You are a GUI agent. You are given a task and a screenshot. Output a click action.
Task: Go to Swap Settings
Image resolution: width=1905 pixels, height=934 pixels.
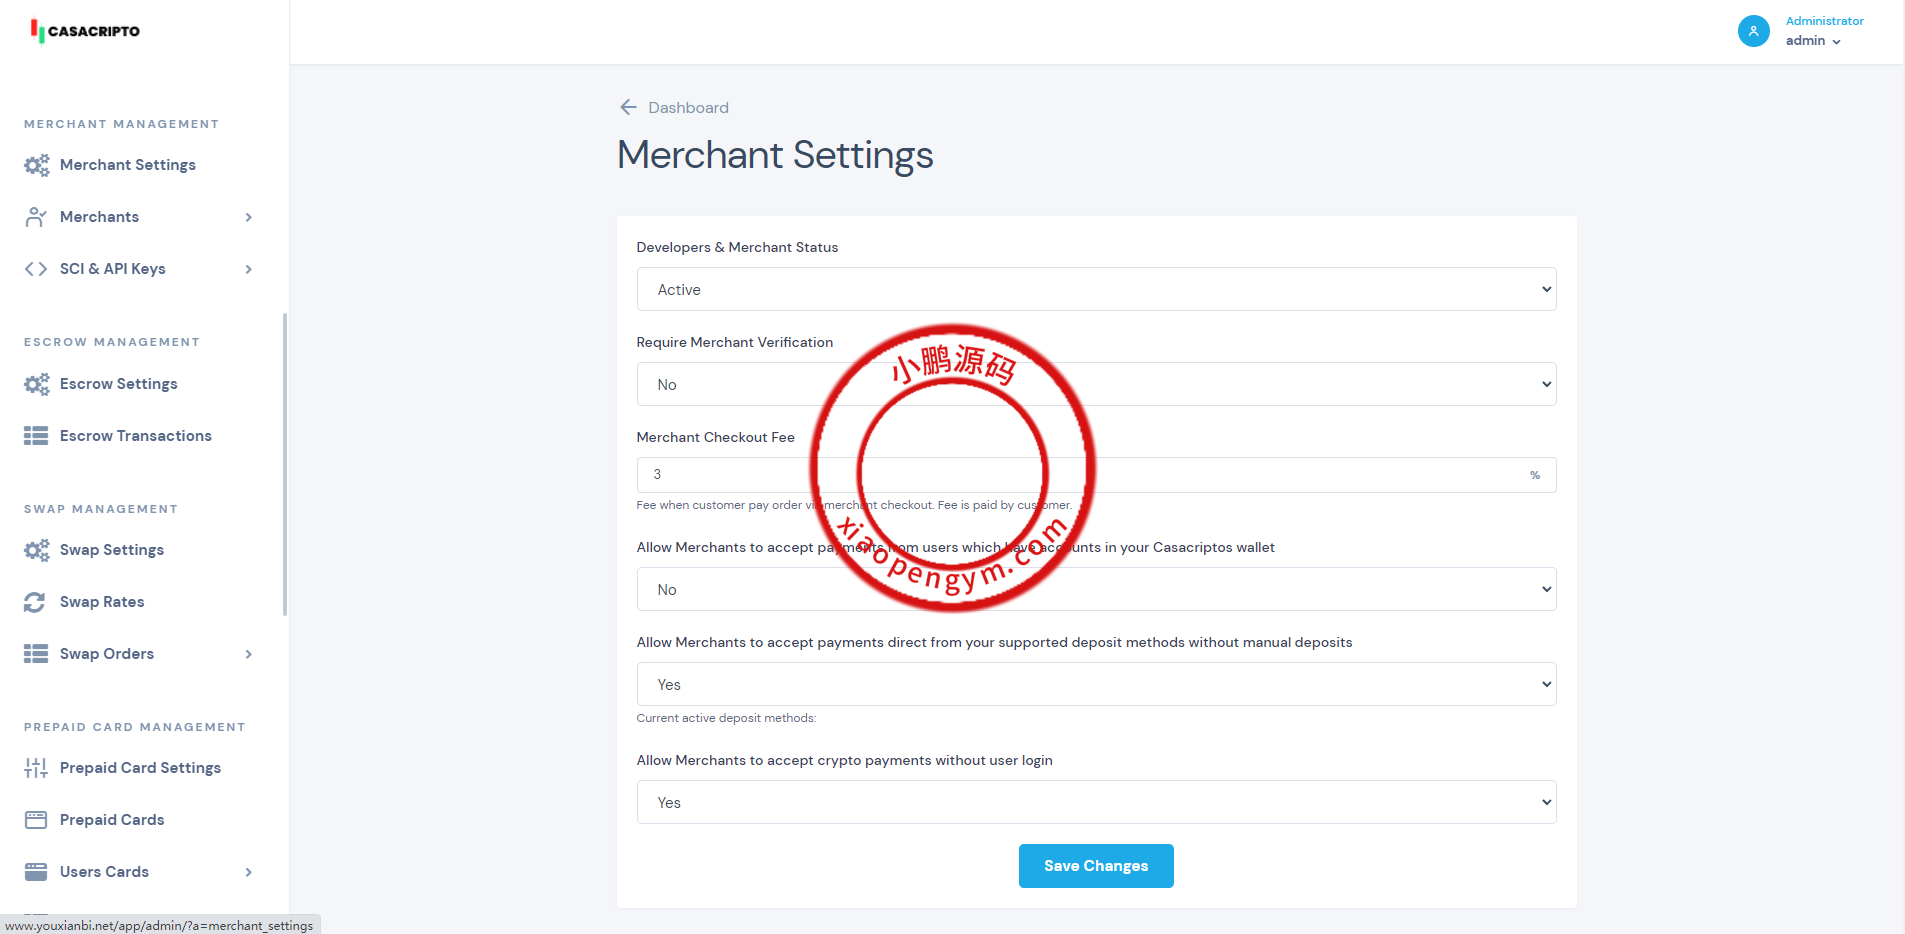click(111, 550)
